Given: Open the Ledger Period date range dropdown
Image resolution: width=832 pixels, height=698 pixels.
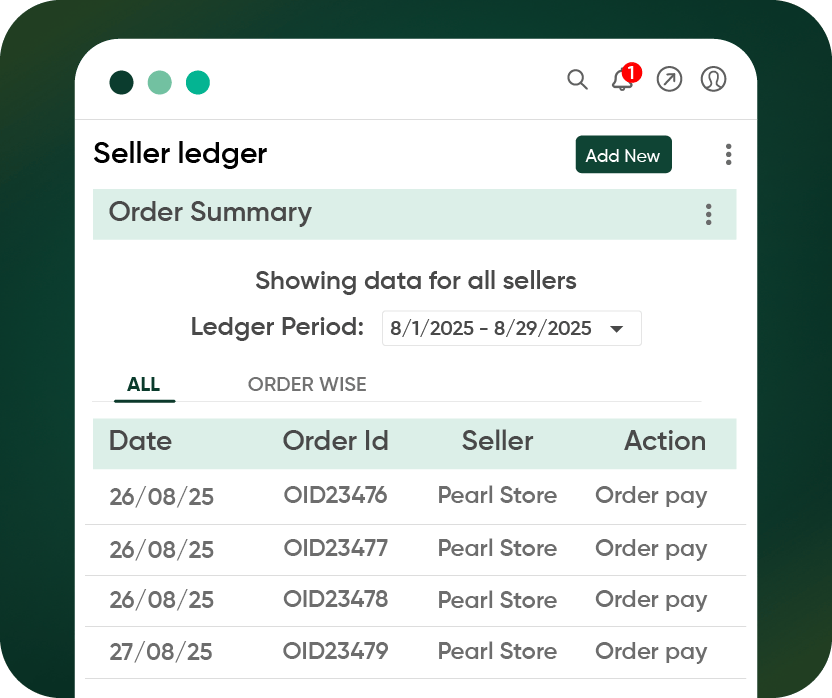Looking at the screenshot, I should pos(511,328).
